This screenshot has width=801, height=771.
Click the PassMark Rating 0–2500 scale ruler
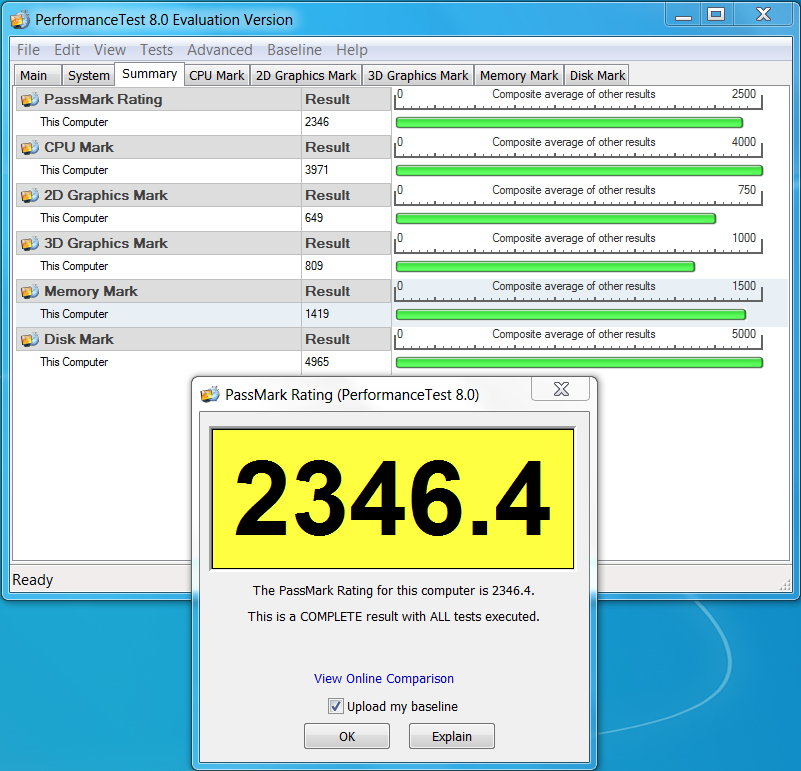[x=578, y=99]
